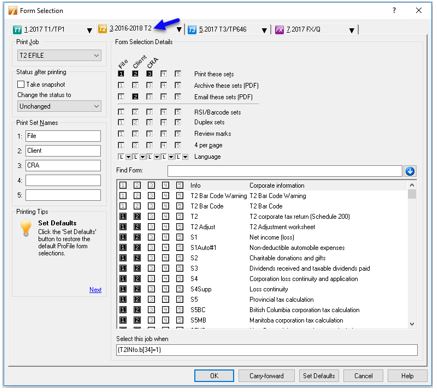
Task: Switch to the 2017 T3/TP646 tab
Action: point(223,29)
